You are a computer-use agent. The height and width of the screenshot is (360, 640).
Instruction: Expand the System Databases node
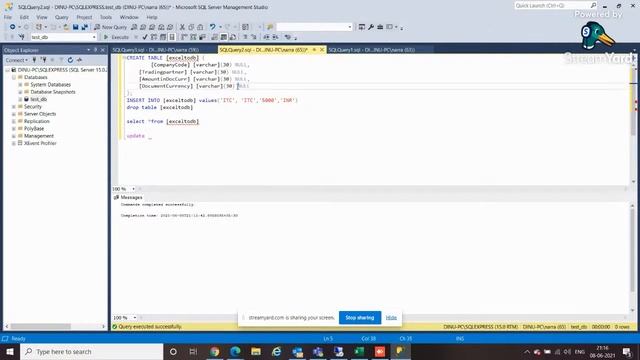click(x=20, y=84)
